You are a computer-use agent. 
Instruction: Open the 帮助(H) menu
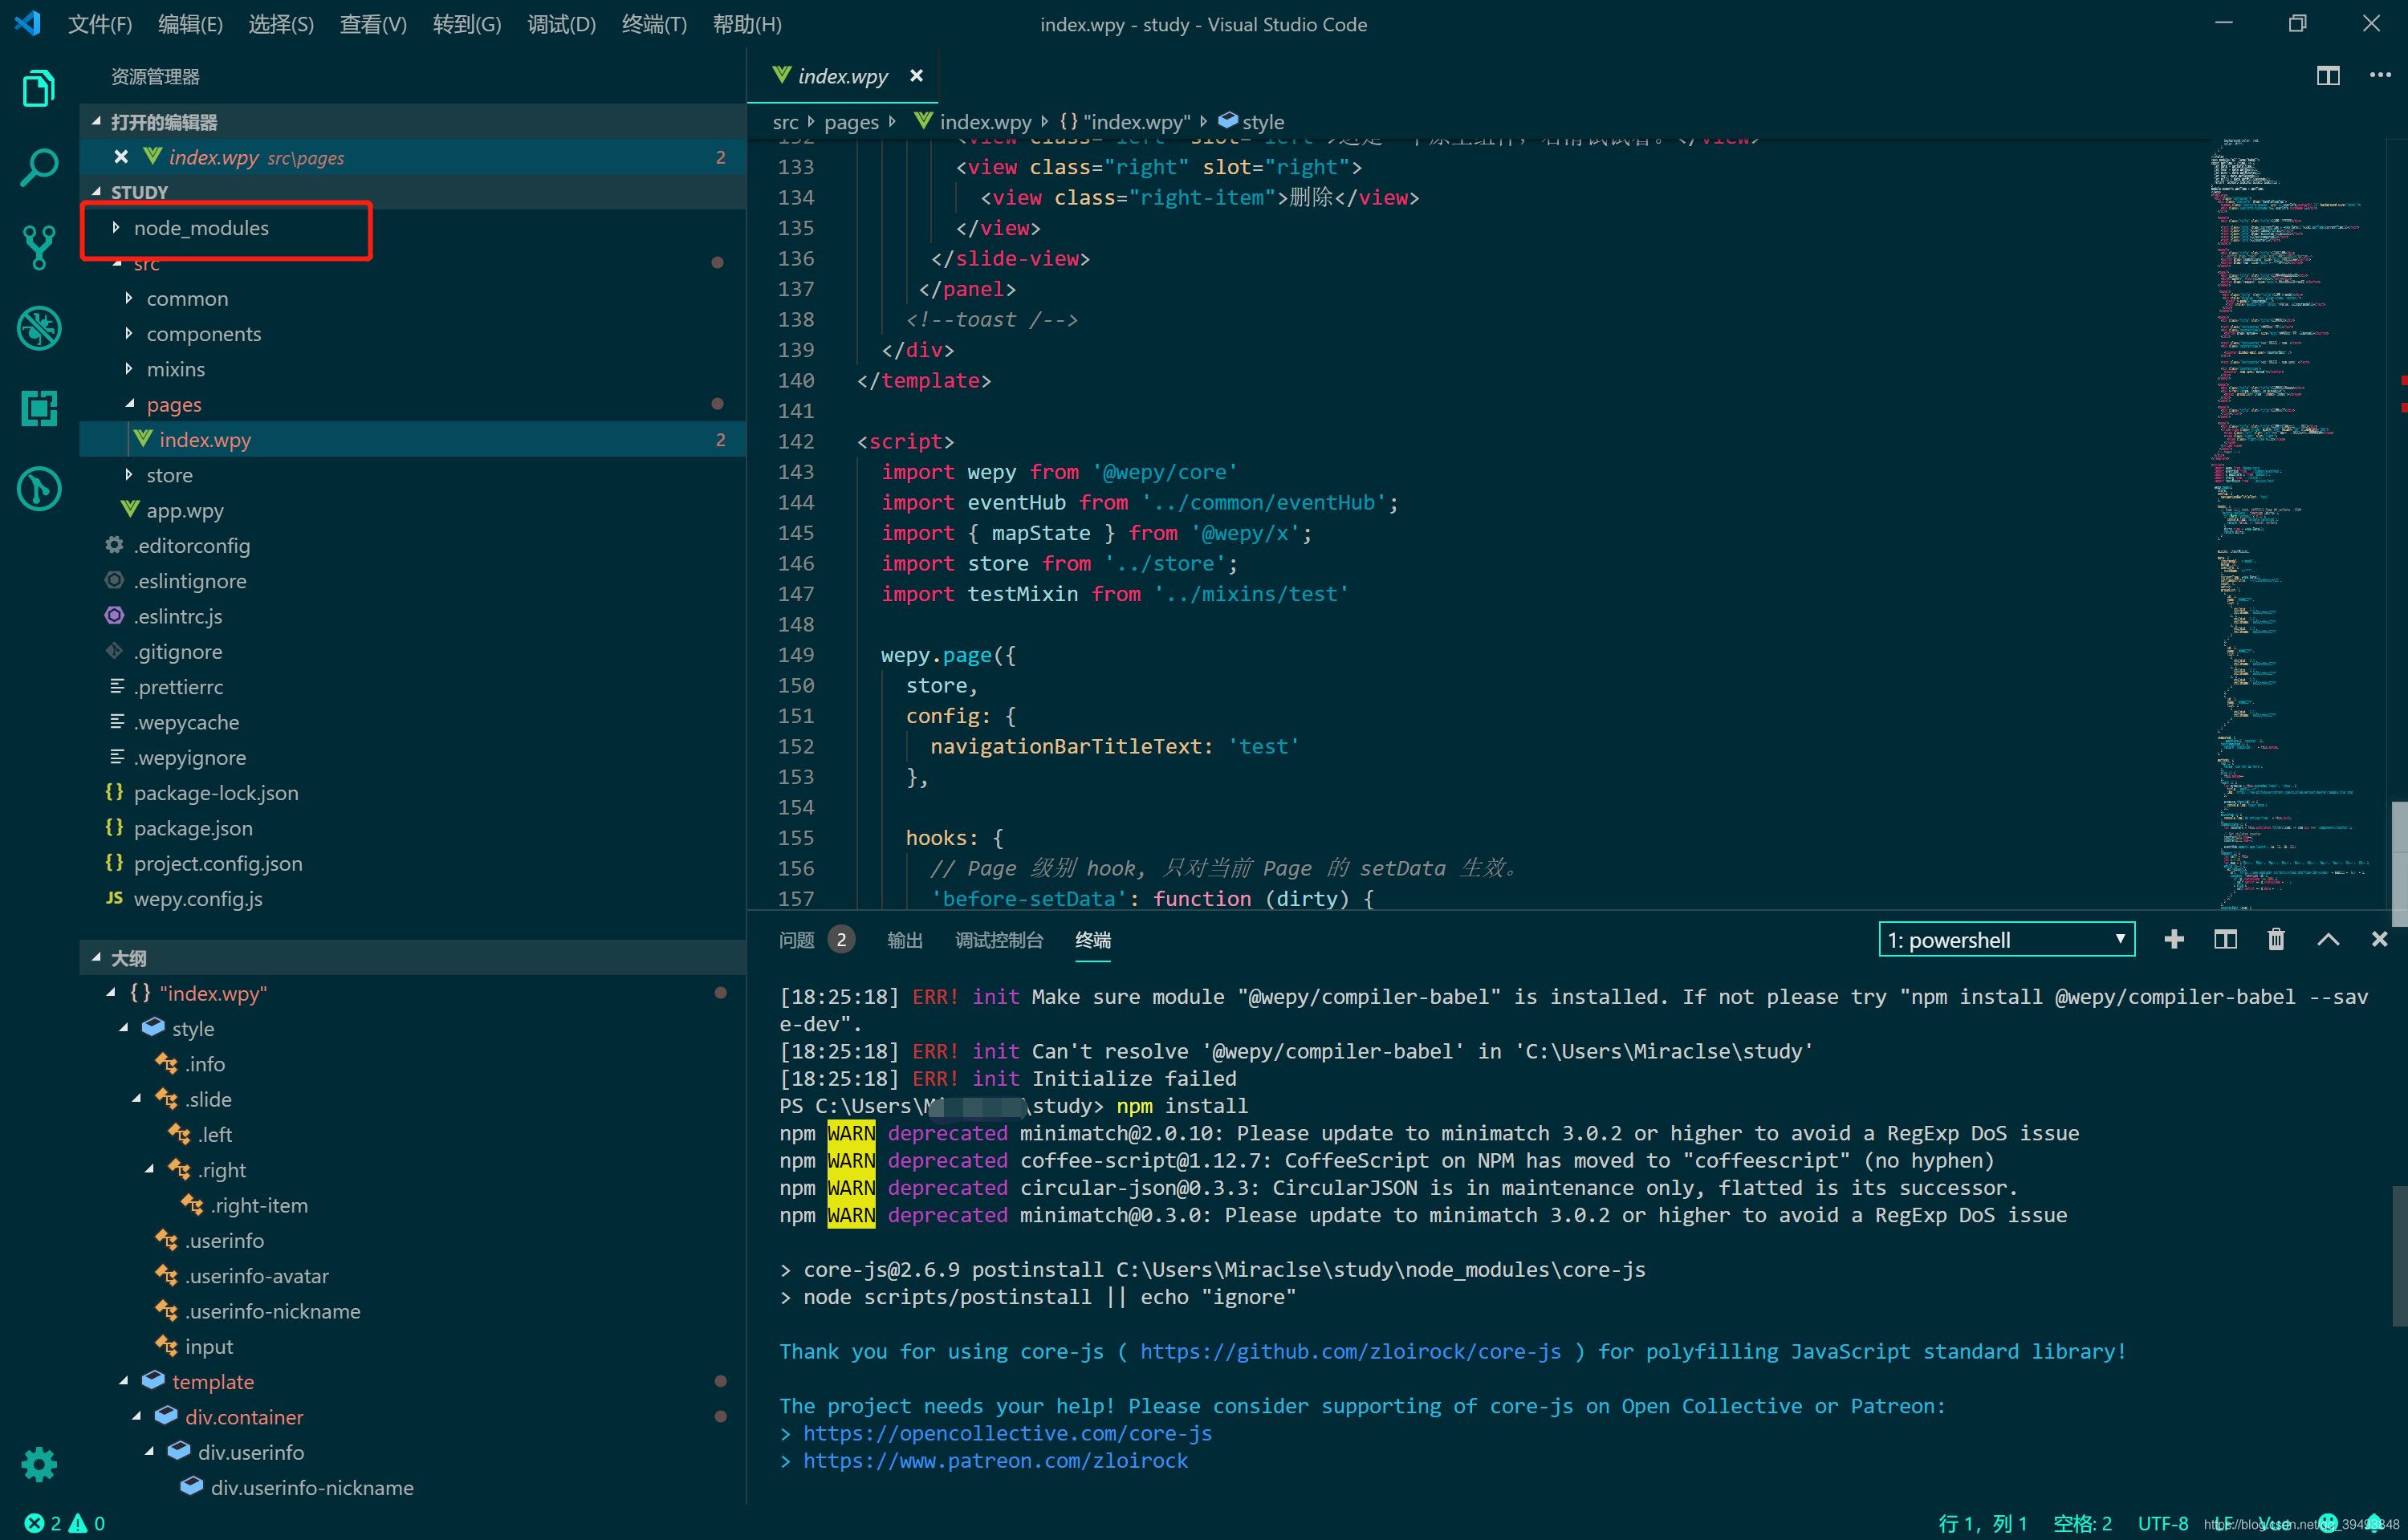click(747, 24)
